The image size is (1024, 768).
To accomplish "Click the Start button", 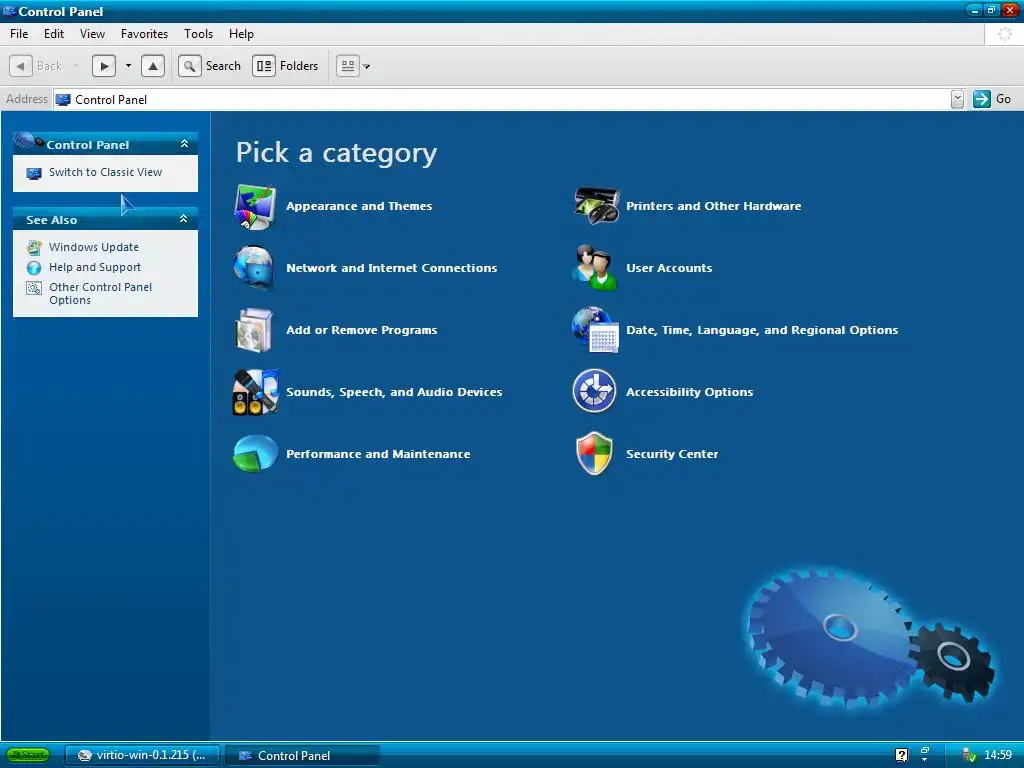I will click(28, 756).
